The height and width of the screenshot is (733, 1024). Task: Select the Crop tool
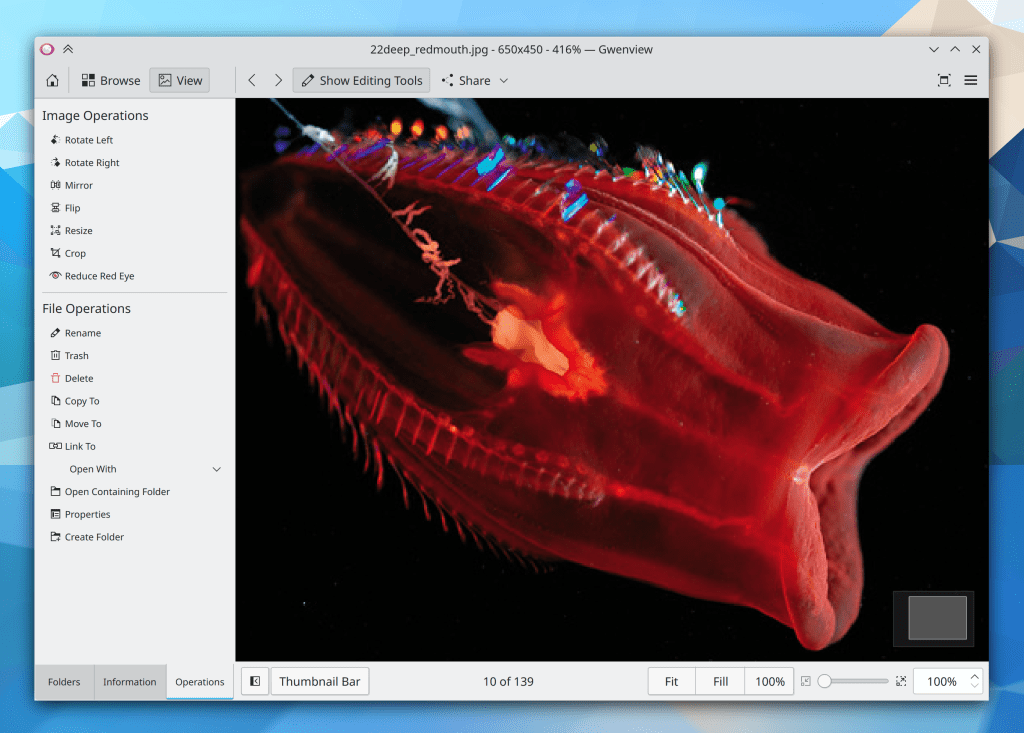click(x=75, y=253)
